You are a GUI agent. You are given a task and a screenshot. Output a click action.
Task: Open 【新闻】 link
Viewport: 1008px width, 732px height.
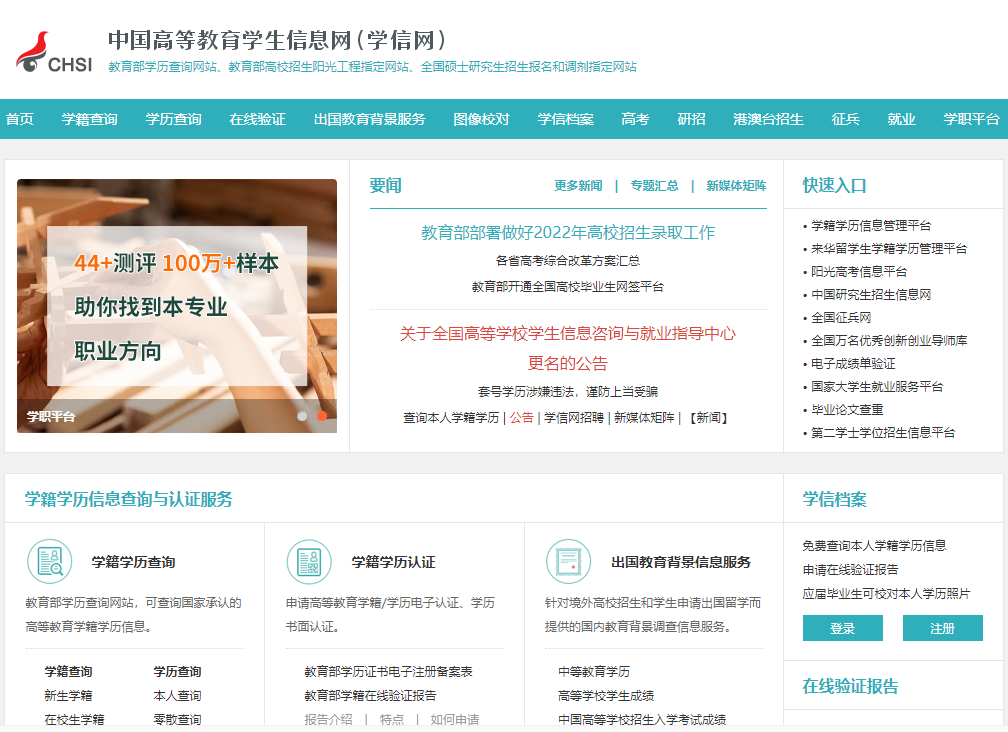click(x=708, y=418)
